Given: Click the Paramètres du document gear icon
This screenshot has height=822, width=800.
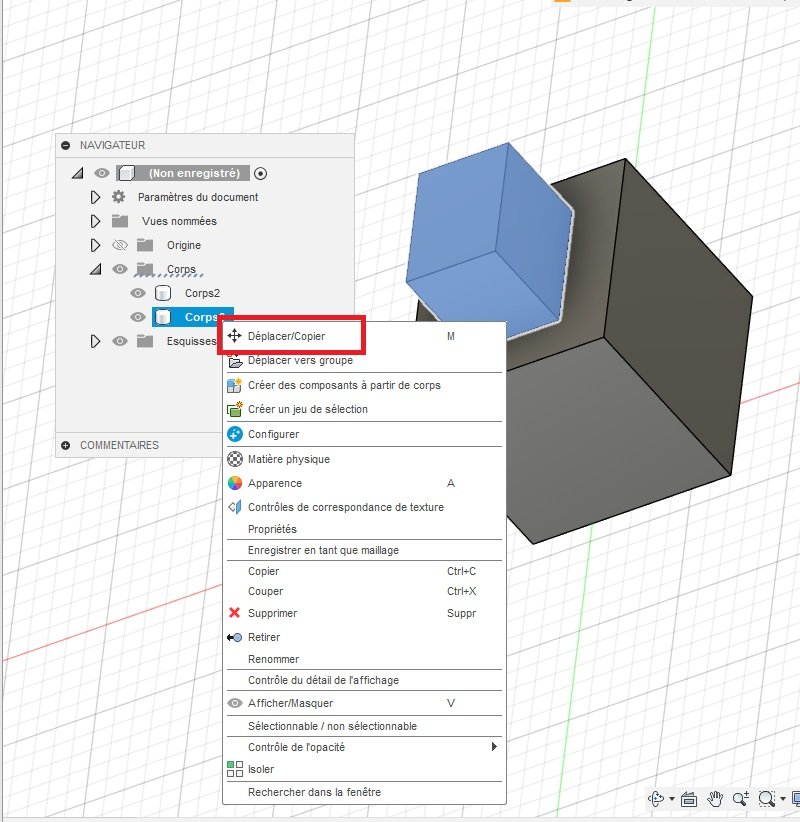Looking at the screenshot, I should (118, 197).
